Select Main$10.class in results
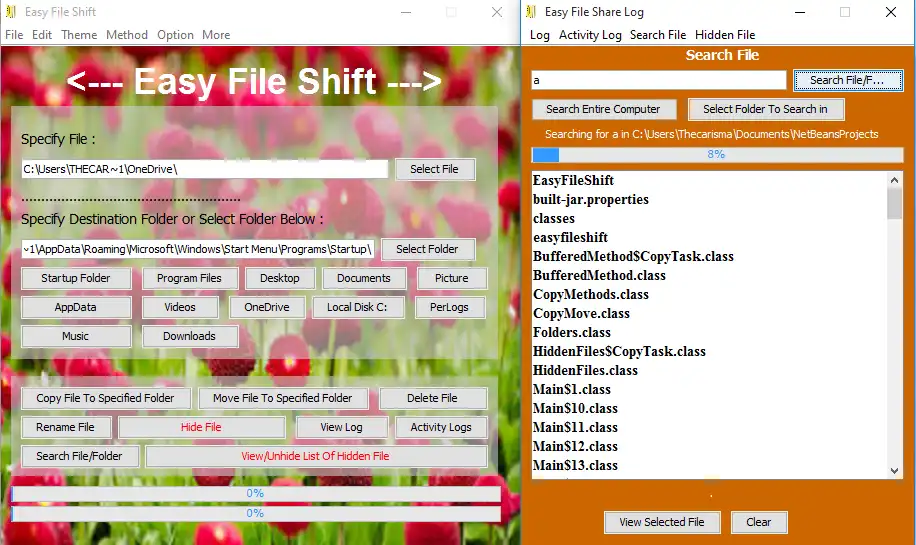This screenshot has height=545, width=916. tap(575, 408)
